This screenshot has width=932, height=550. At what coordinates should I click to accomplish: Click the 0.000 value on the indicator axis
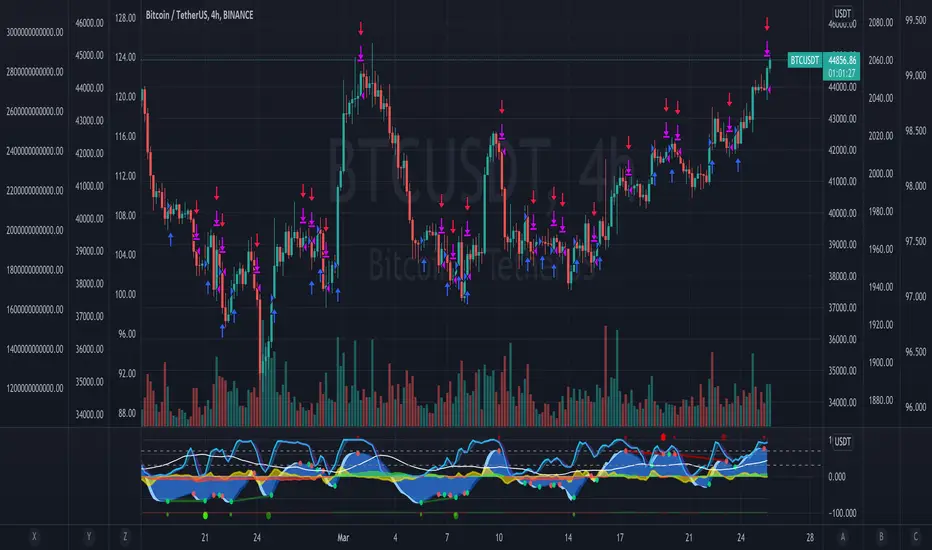[837, 477]
